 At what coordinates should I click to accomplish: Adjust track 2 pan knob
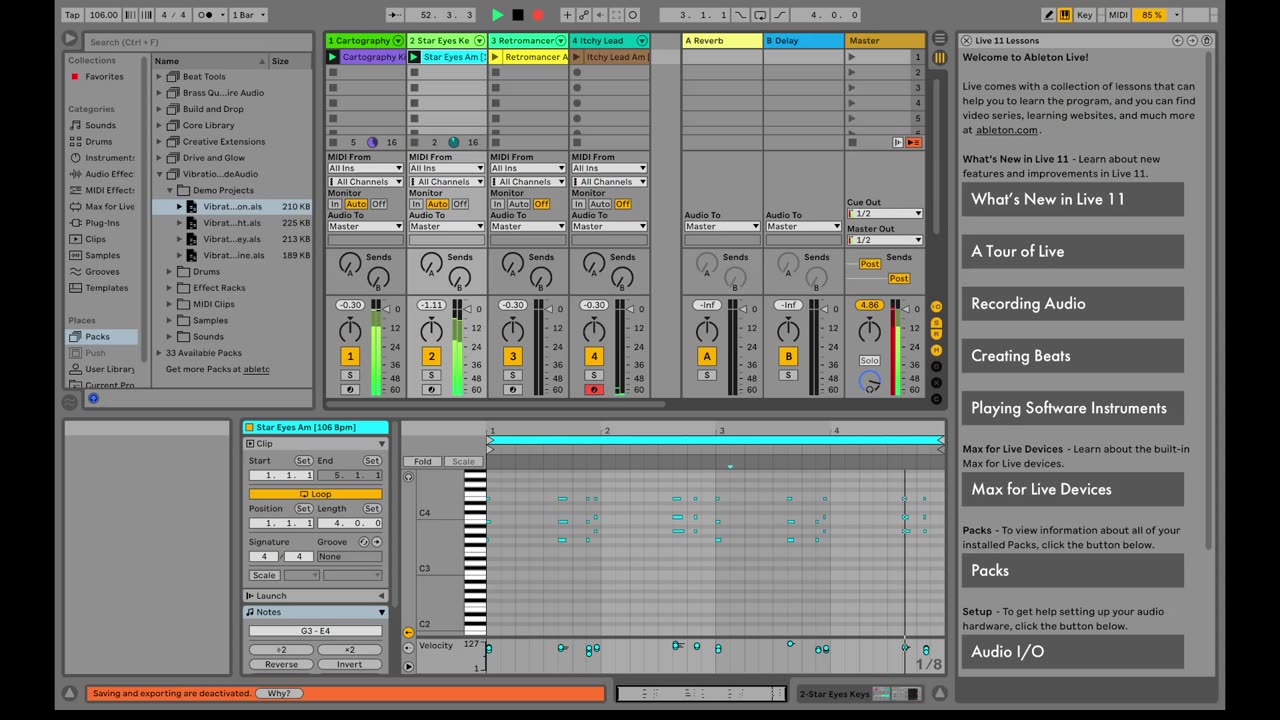click(x=432, y=330)
